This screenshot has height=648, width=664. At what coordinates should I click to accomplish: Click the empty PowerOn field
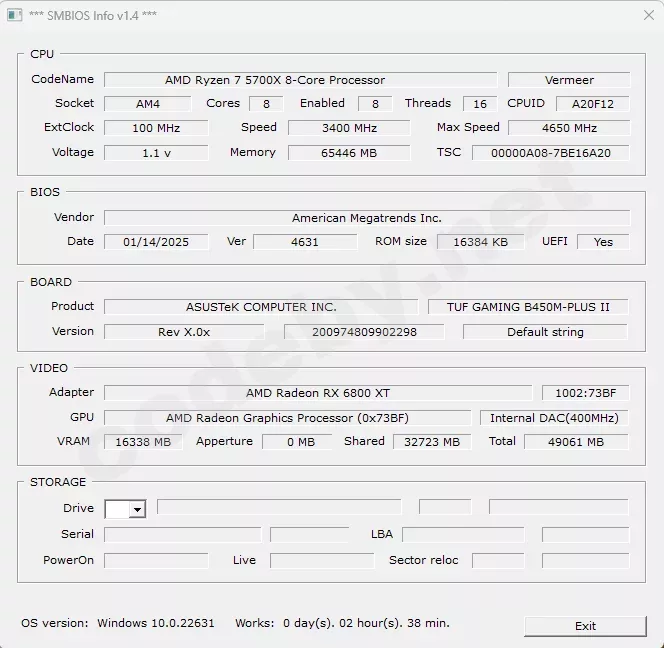click(x=156, y=560)
